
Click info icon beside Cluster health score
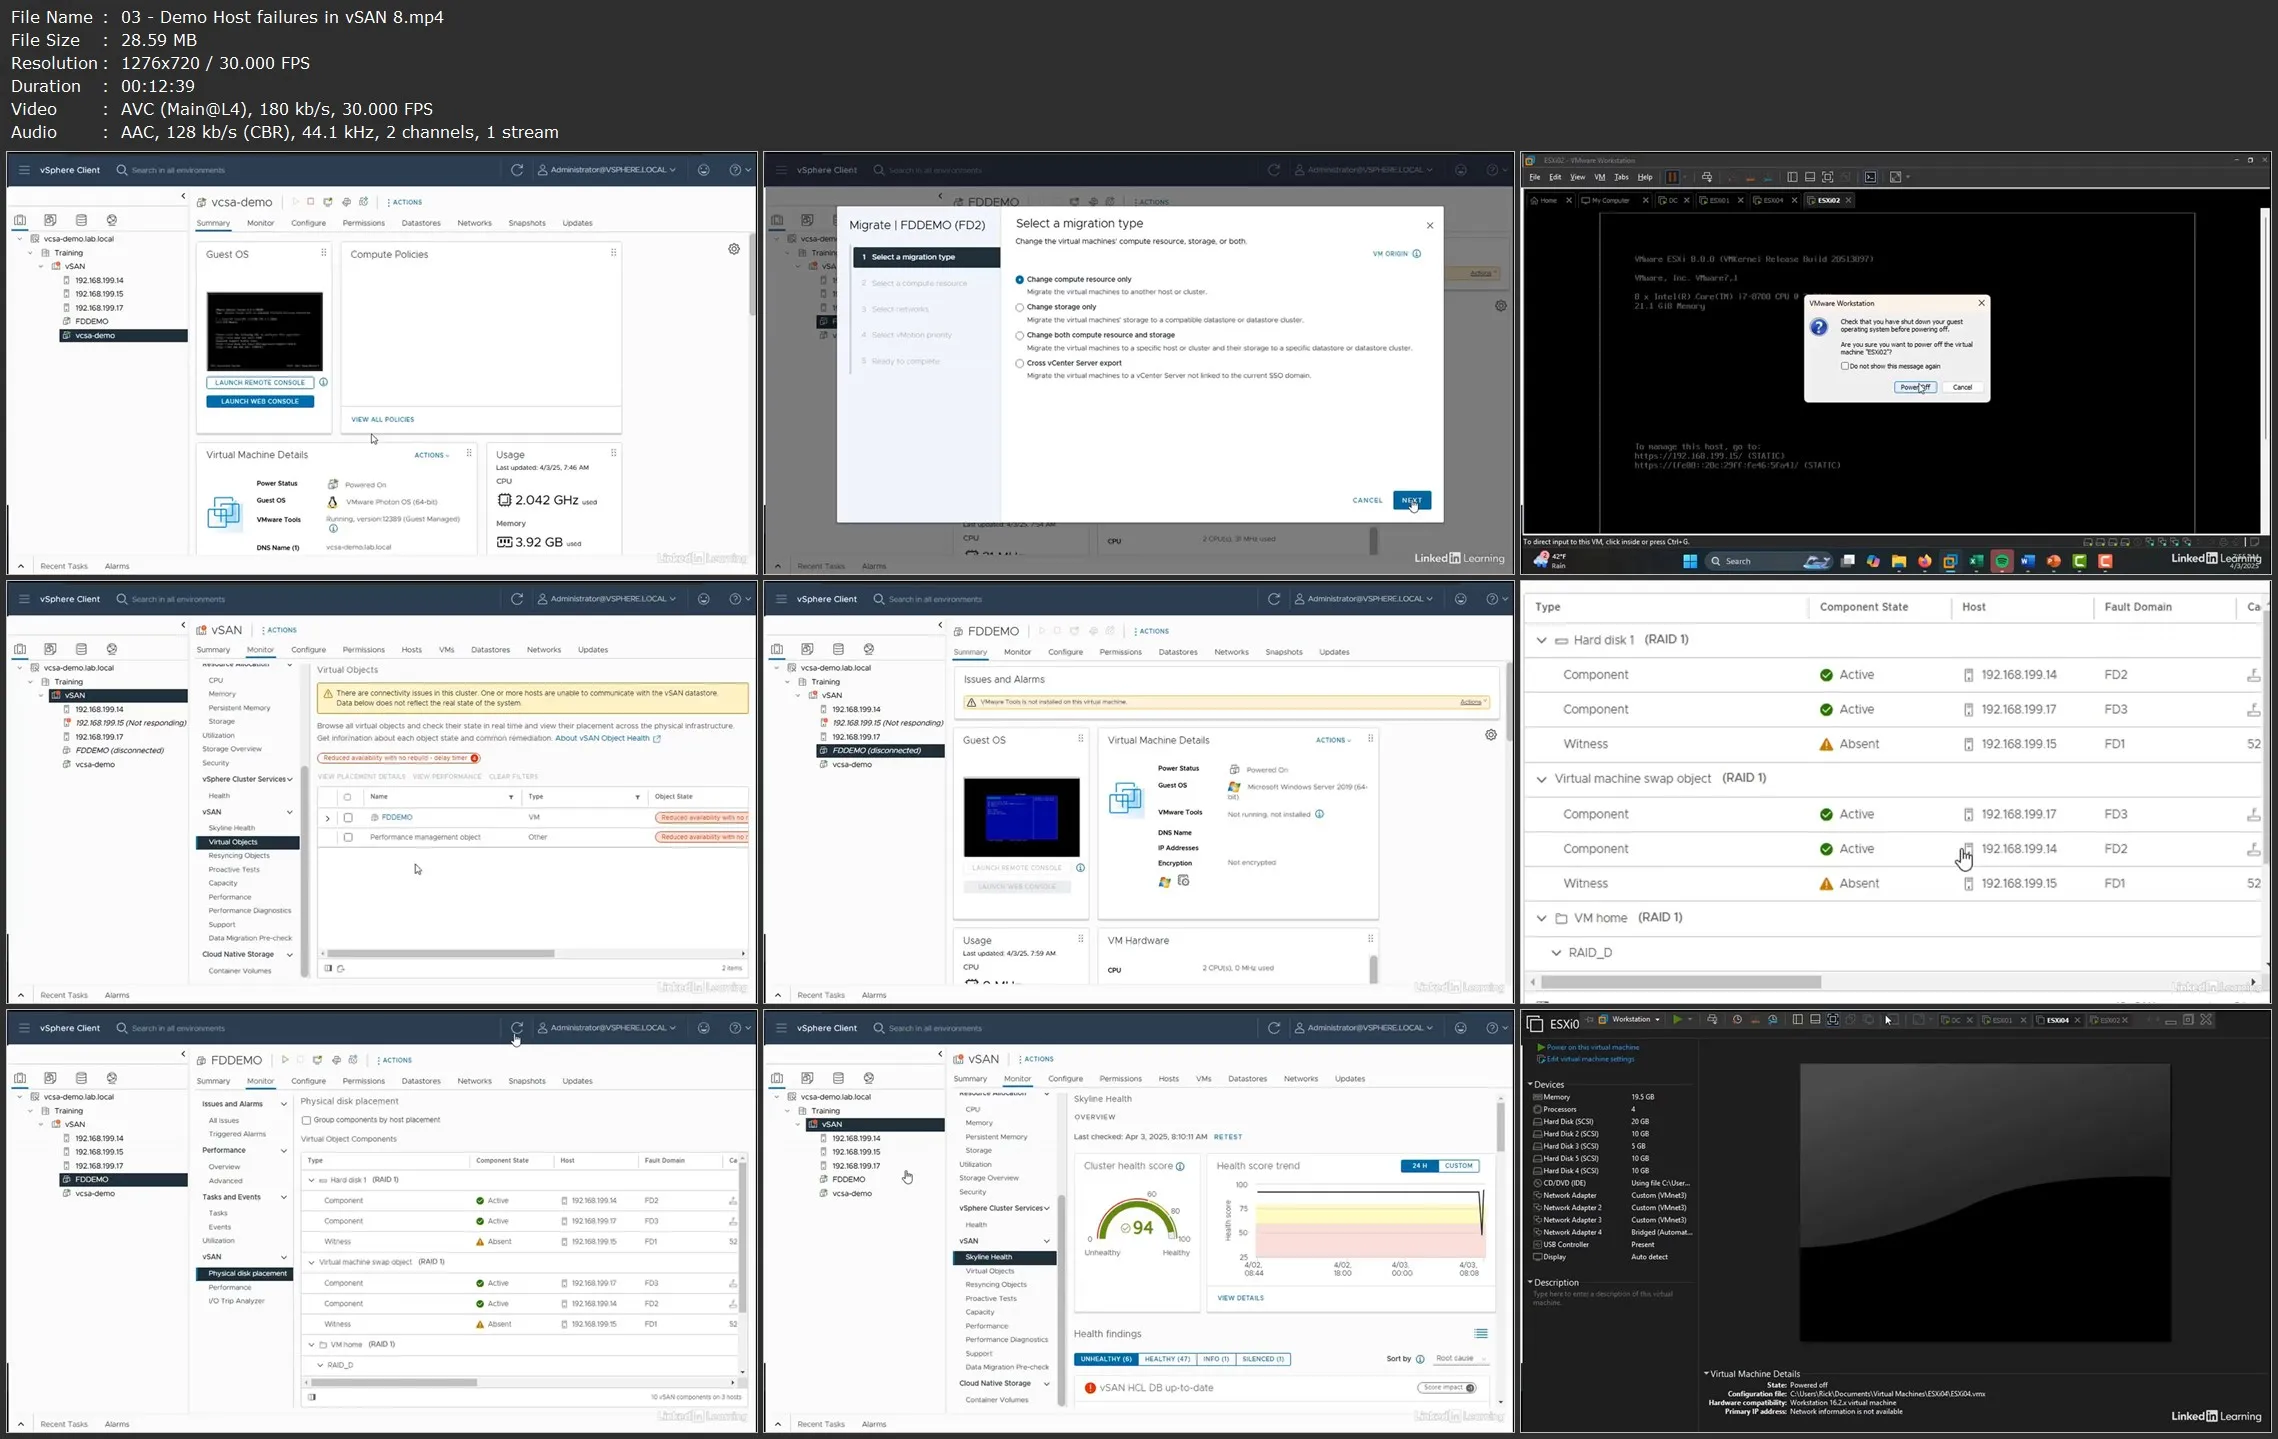(x=1180, y=1167)
